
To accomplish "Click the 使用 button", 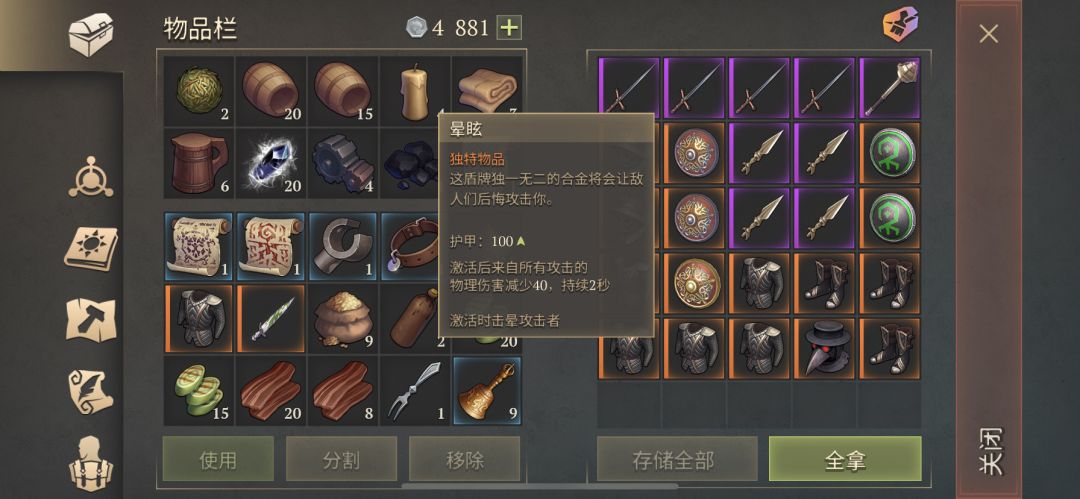I will 218,459.
